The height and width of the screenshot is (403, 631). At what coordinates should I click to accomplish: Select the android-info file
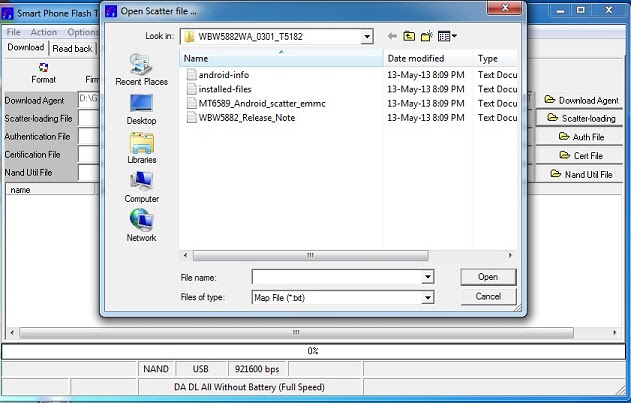(224, 75)
